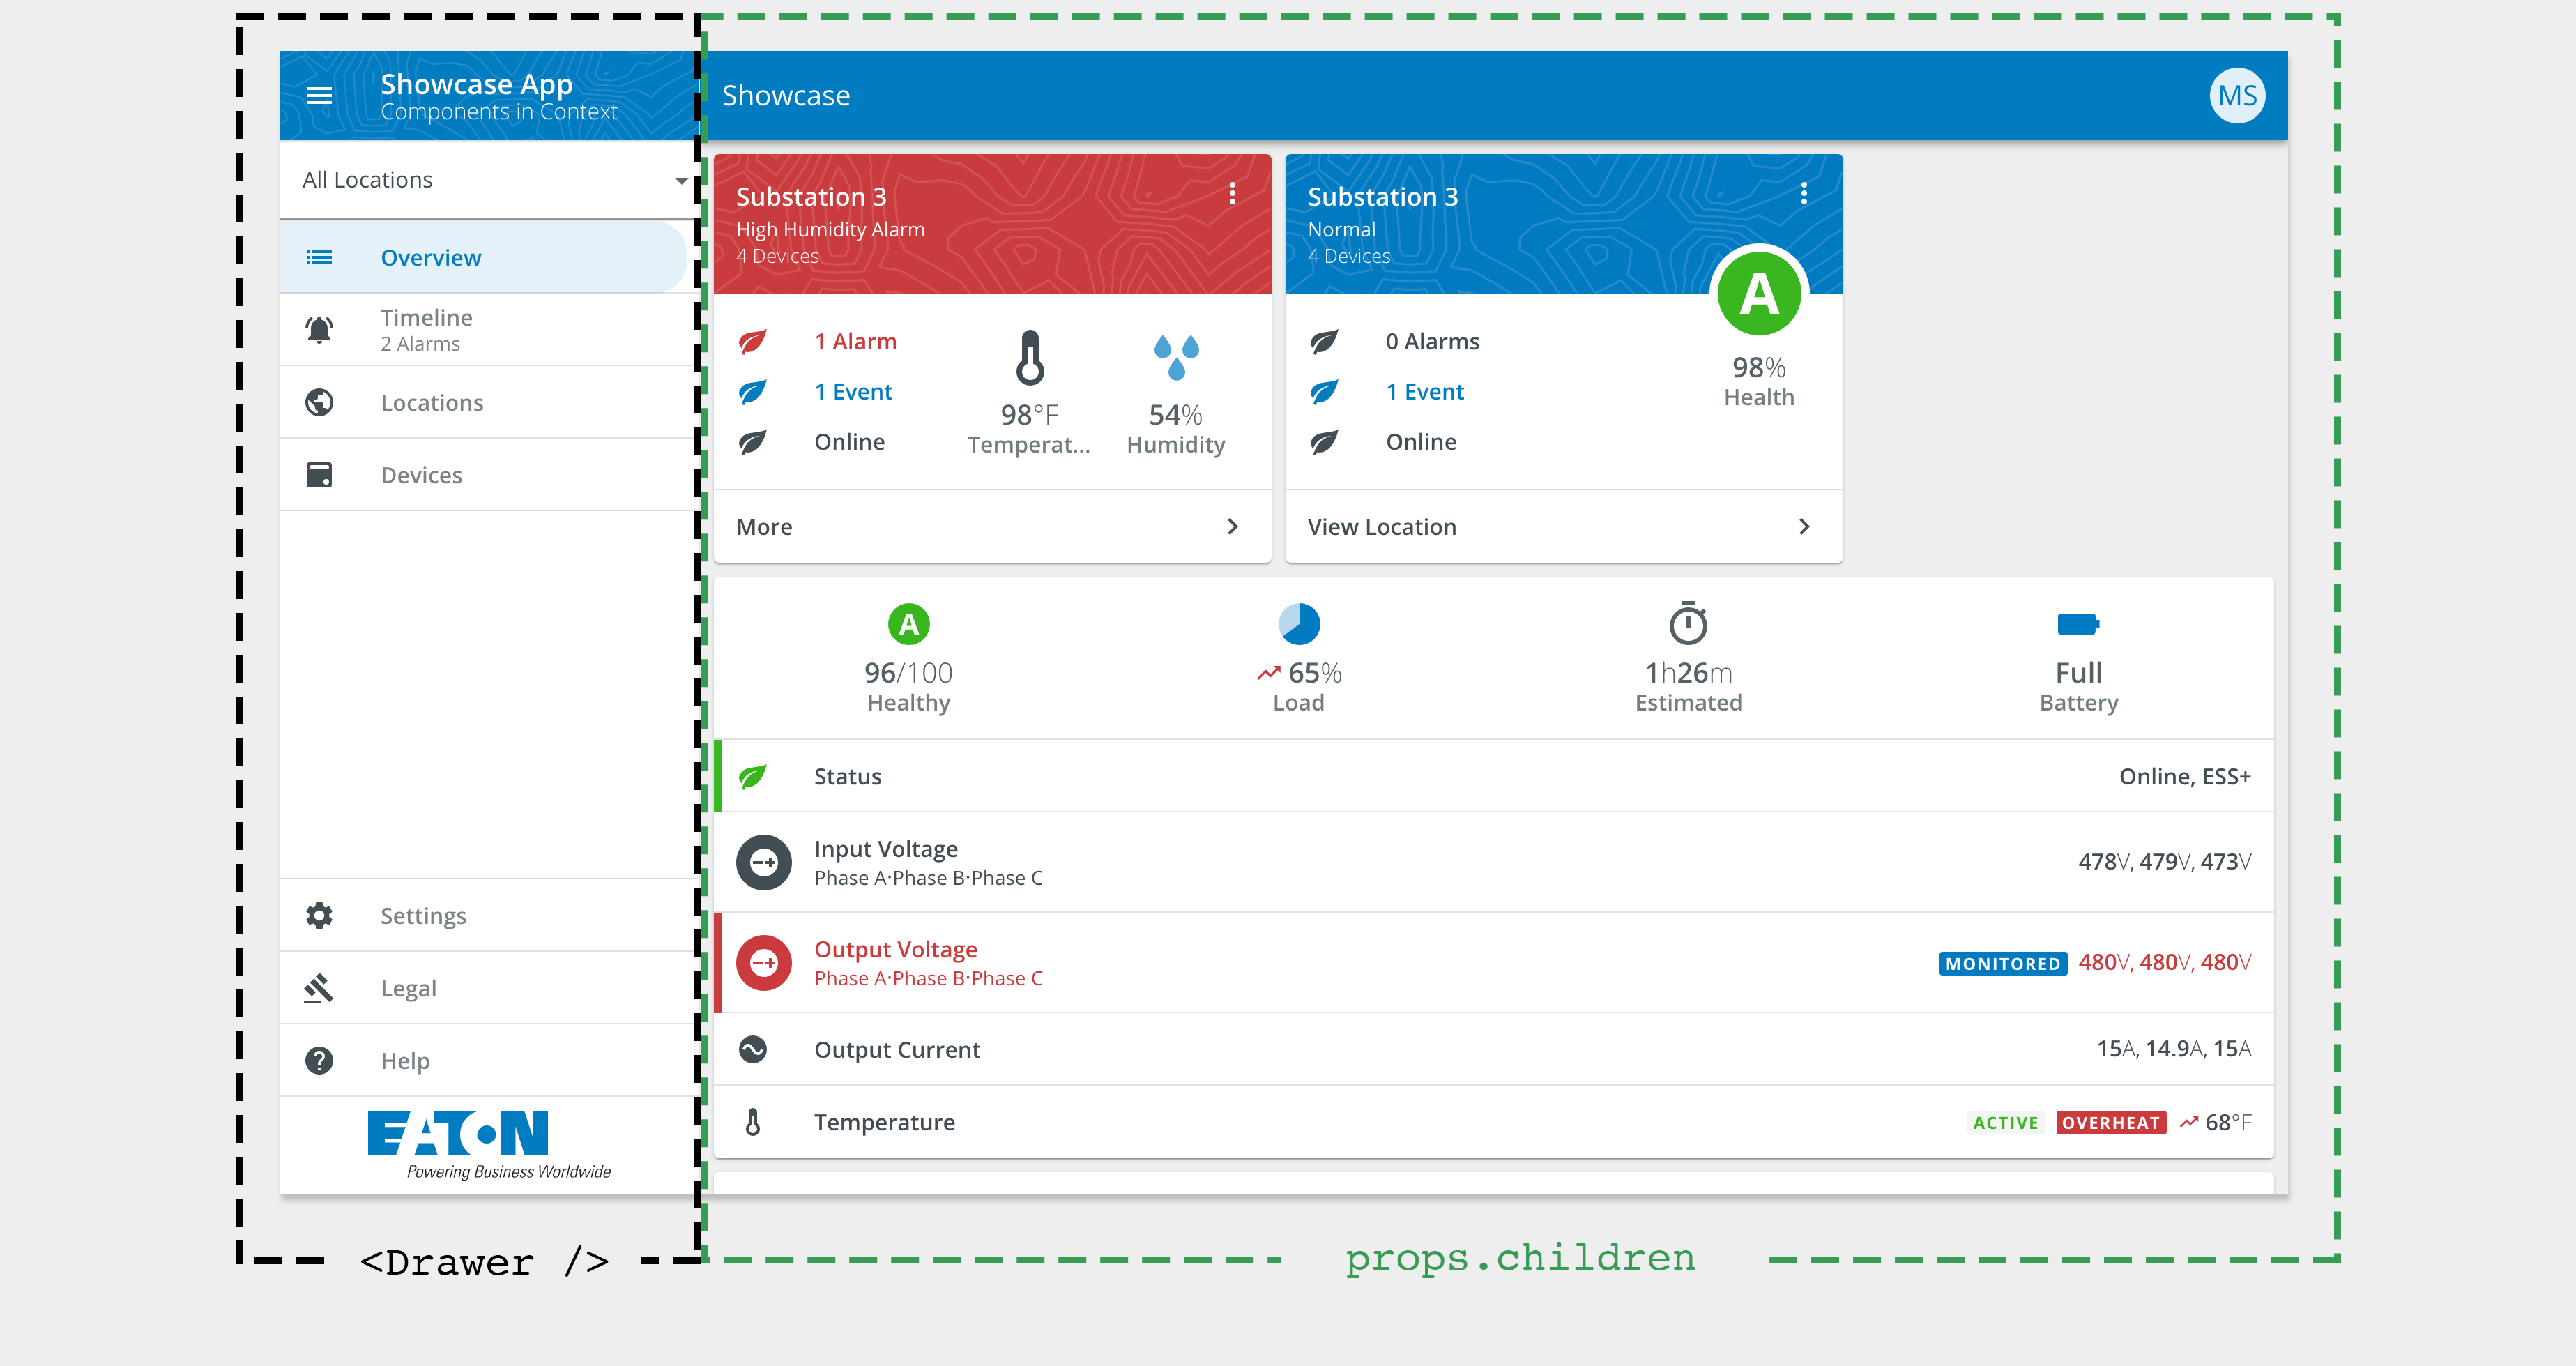Viewport: 2576px width, 1366px height.
Task: Click the green A icon above 96/100
Action: (909, 625)
